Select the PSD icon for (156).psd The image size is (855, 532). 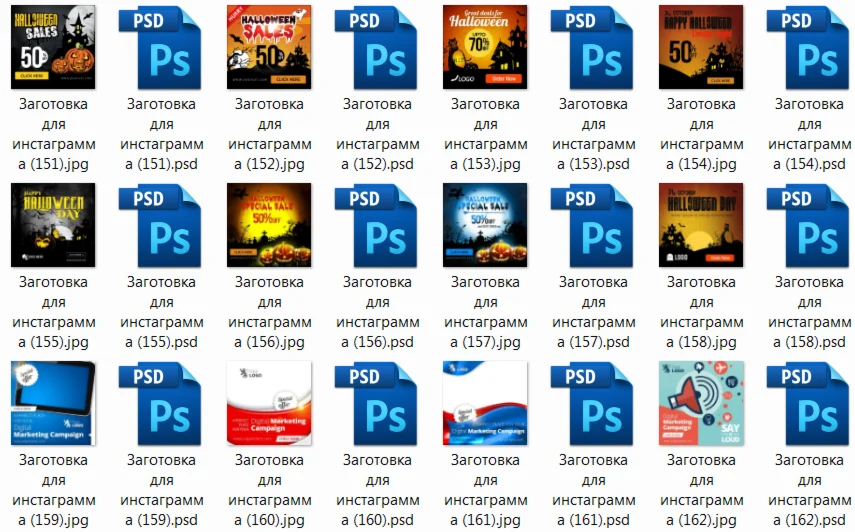[376, 226]
